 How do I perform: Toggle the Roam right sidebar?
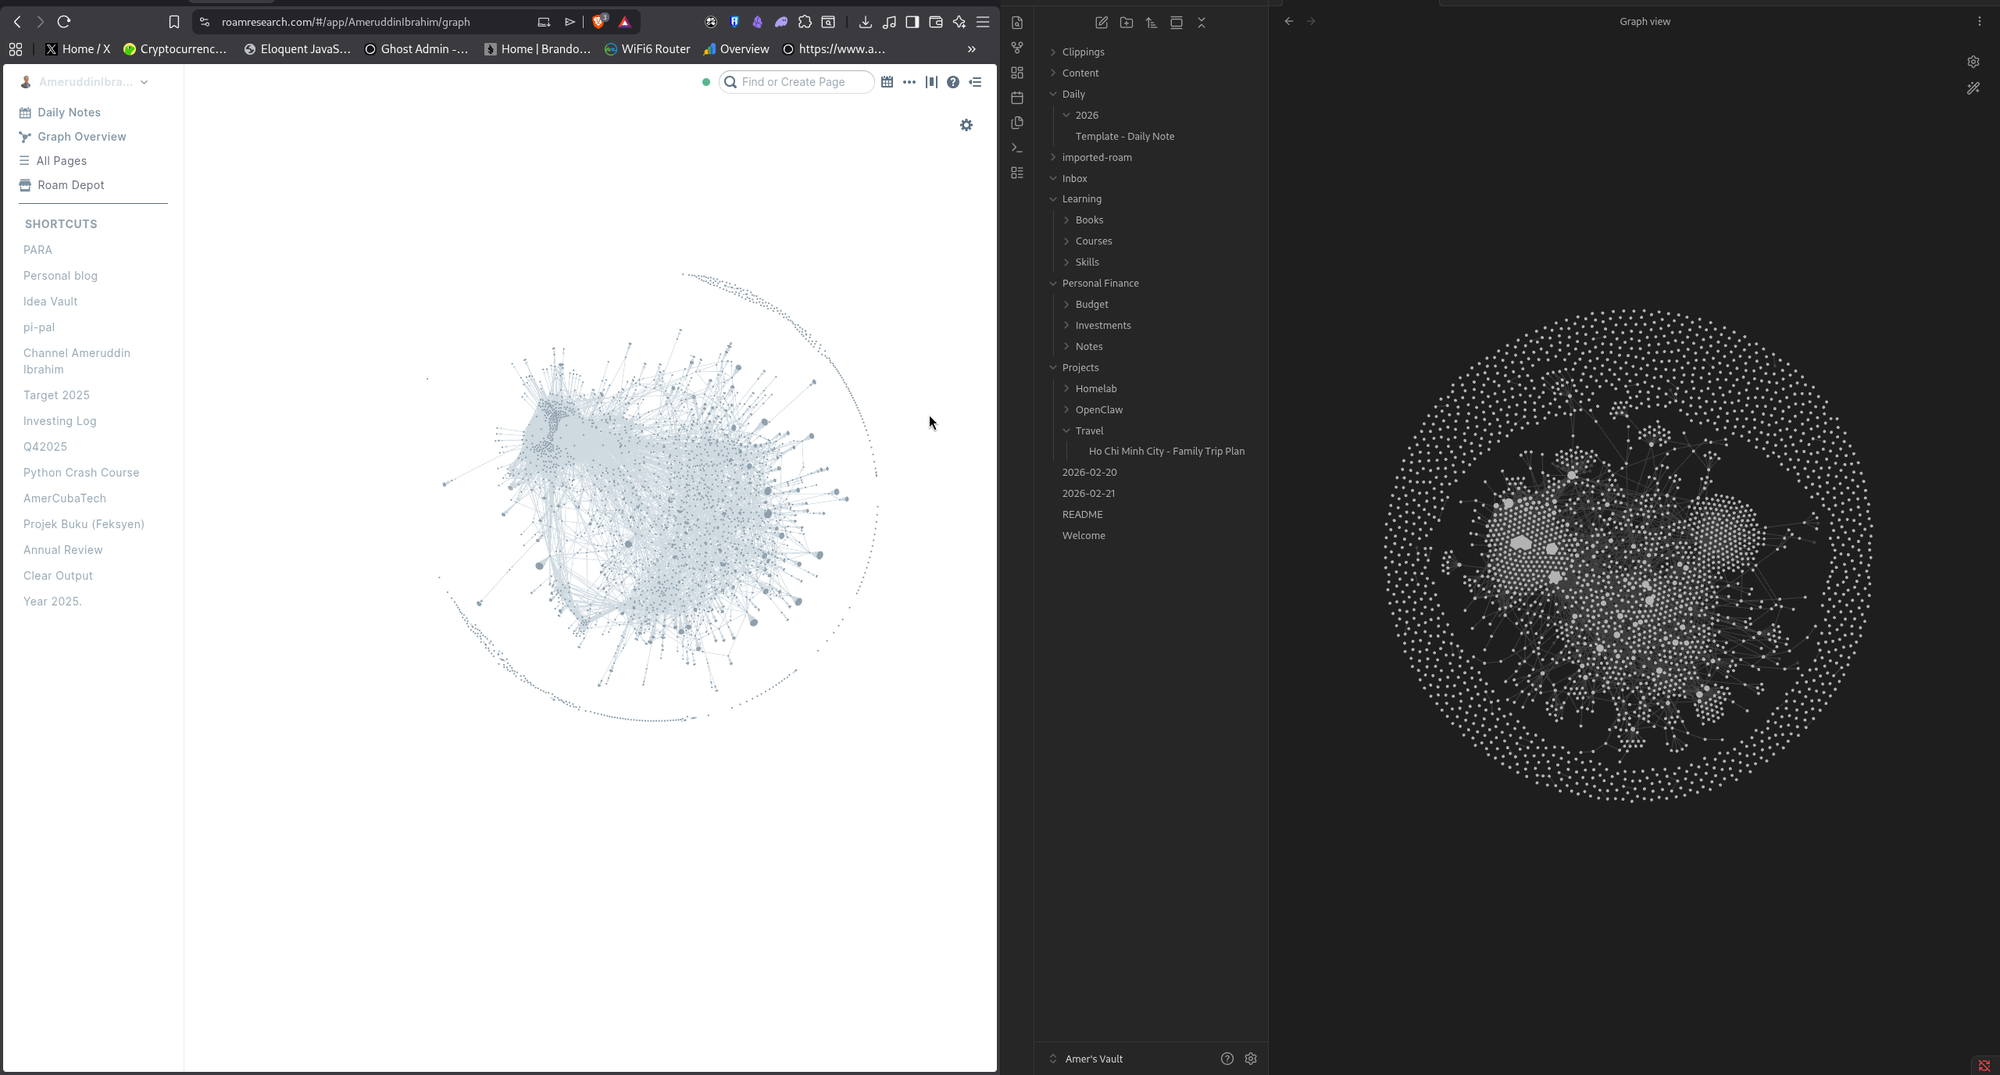975,82
